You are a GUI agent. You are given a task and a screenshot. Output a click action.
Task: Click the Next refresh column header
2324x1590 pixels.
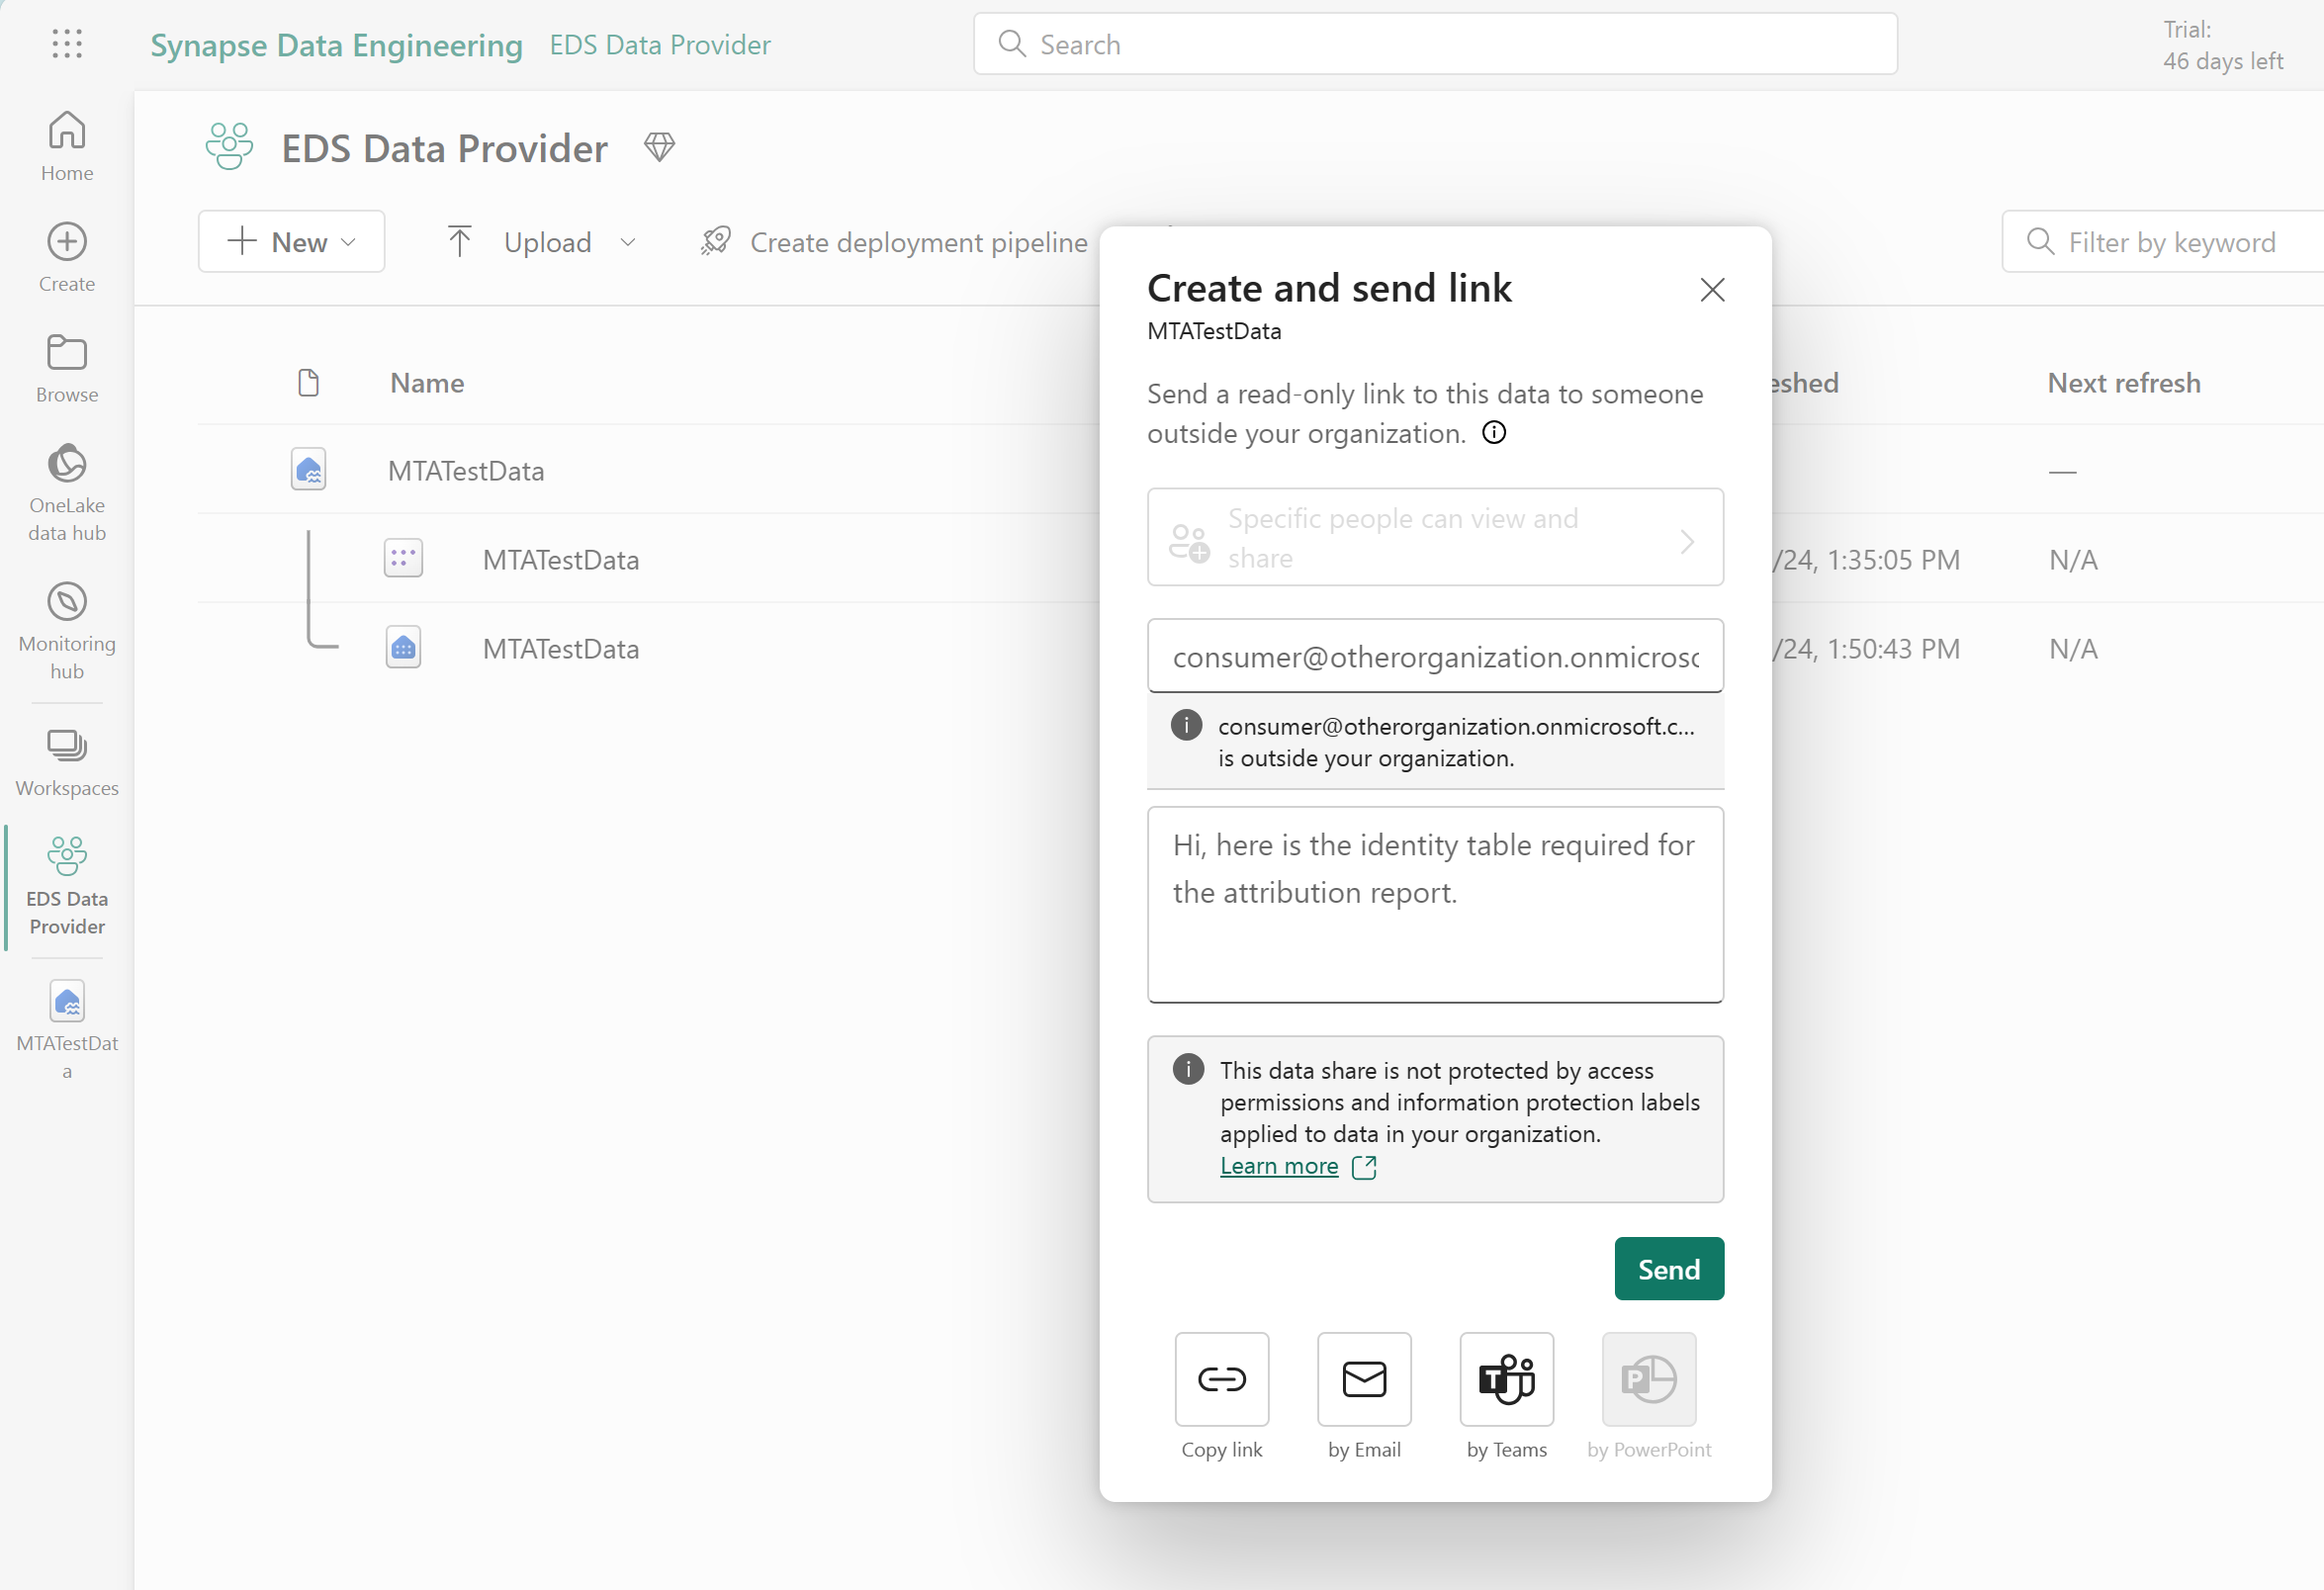[x=2124, y=383]
